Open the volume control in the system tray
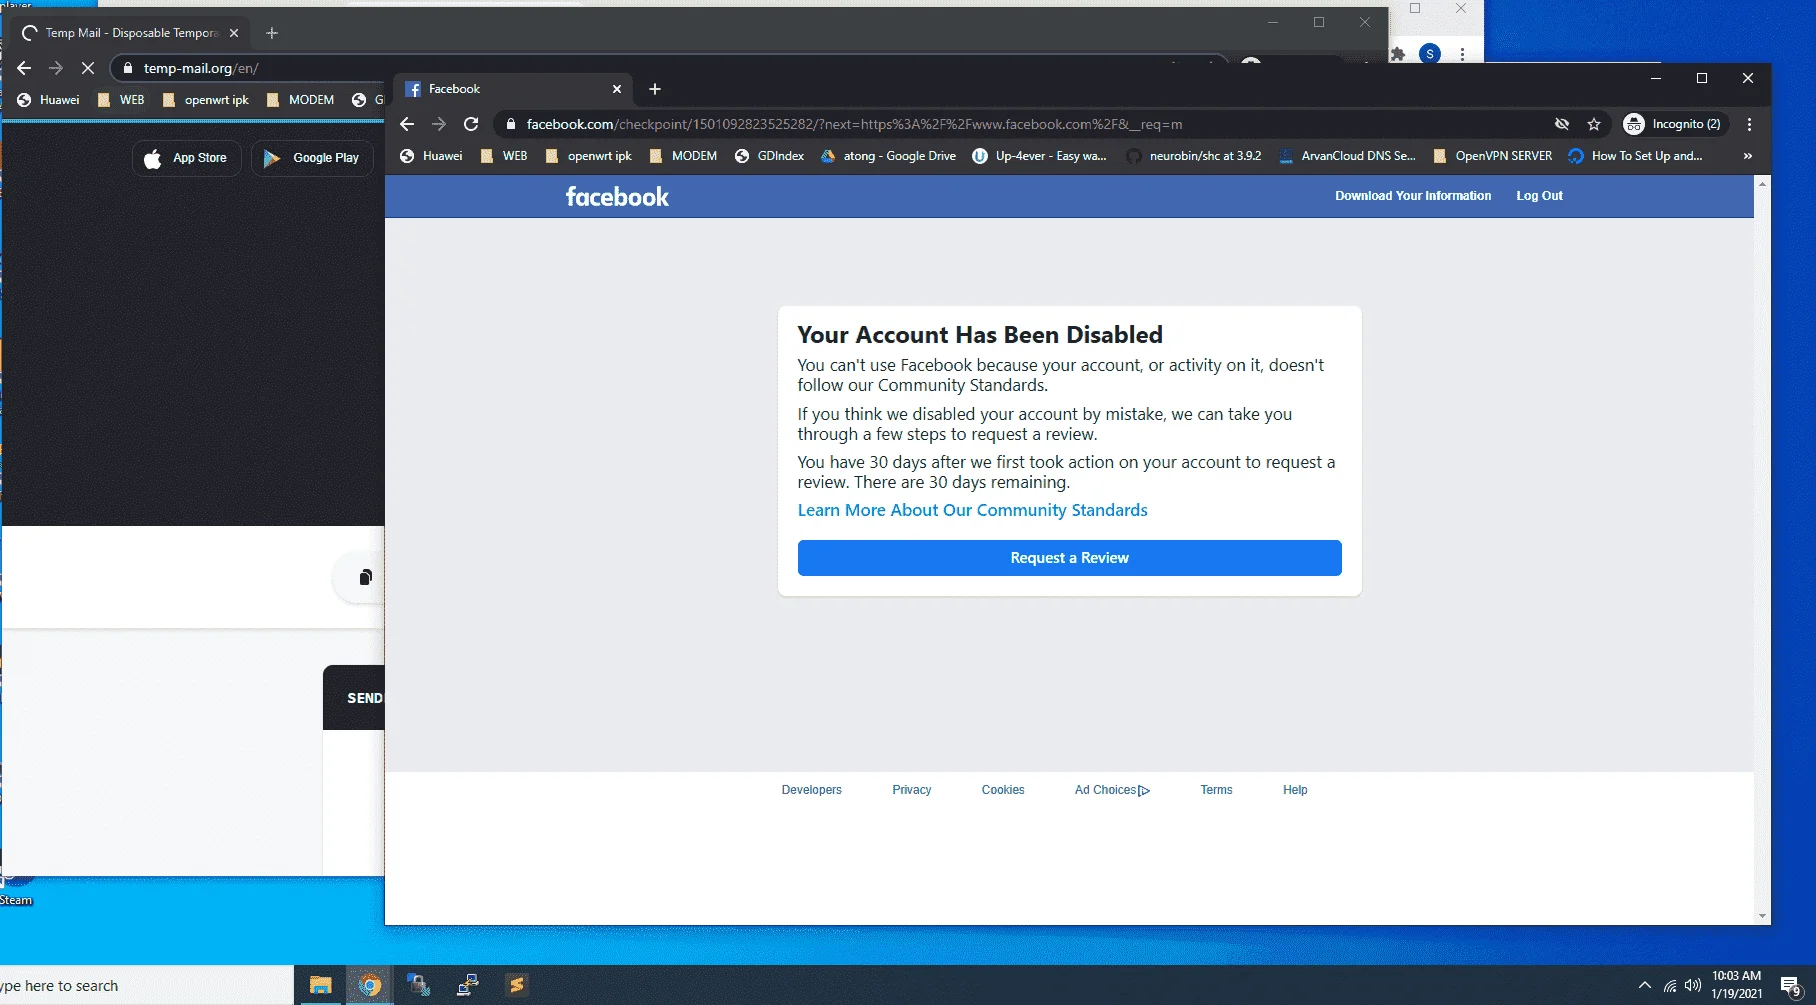 (x=1693, y=985)
